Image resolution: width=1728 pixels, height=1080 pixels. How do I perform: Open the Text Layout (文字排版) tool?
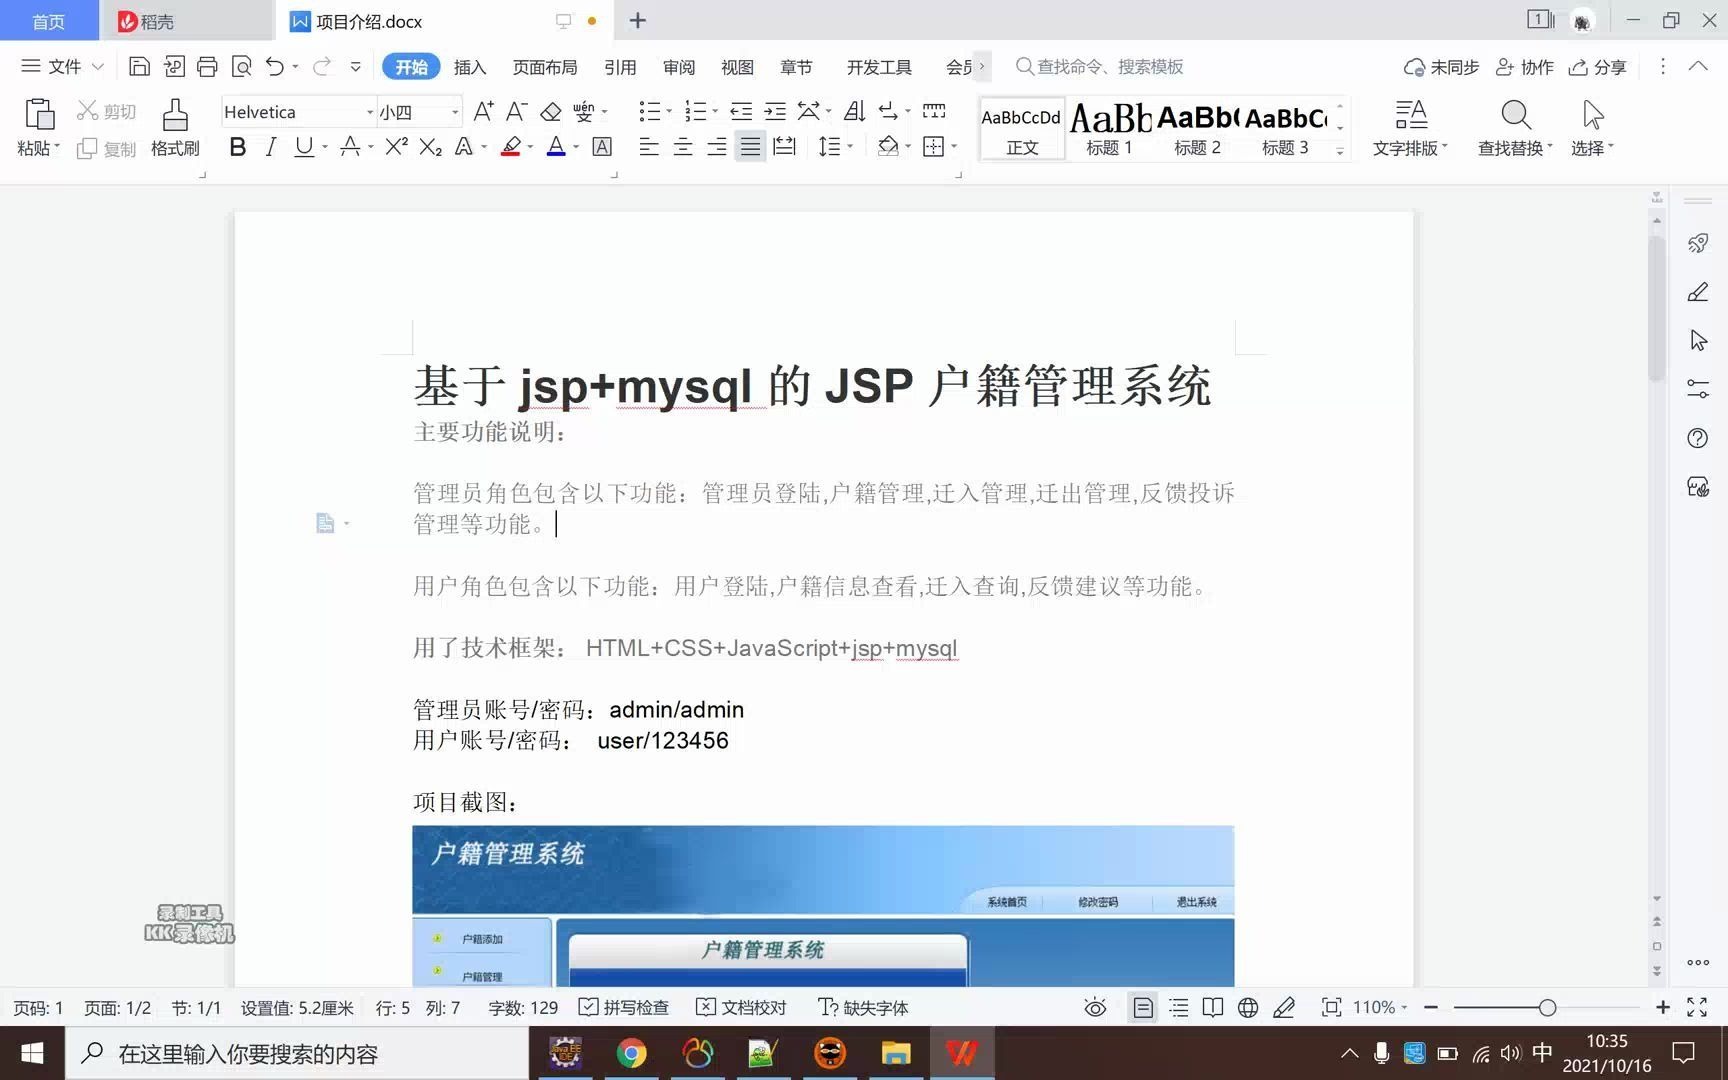click(1410, 128)
